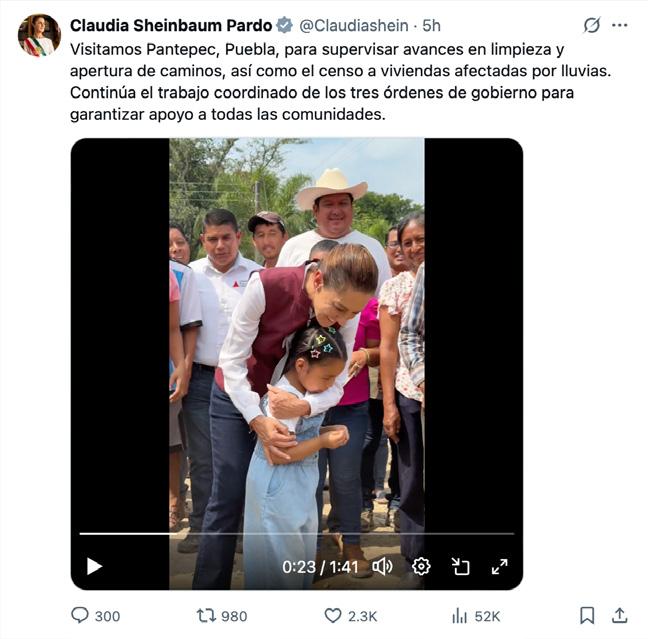Open video settings gear icon

coord(421,566)
